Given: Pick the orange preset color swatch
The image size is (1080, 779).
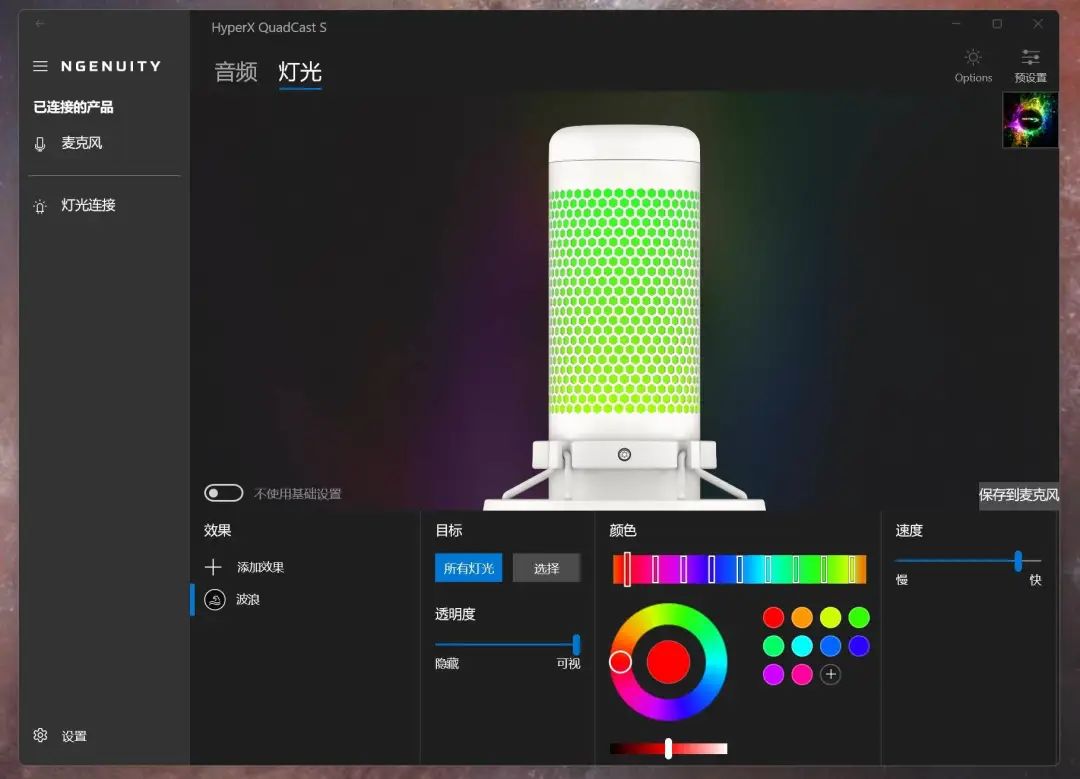Looking at the screenshot, I should pyautogui.click(x=802, y=617).
